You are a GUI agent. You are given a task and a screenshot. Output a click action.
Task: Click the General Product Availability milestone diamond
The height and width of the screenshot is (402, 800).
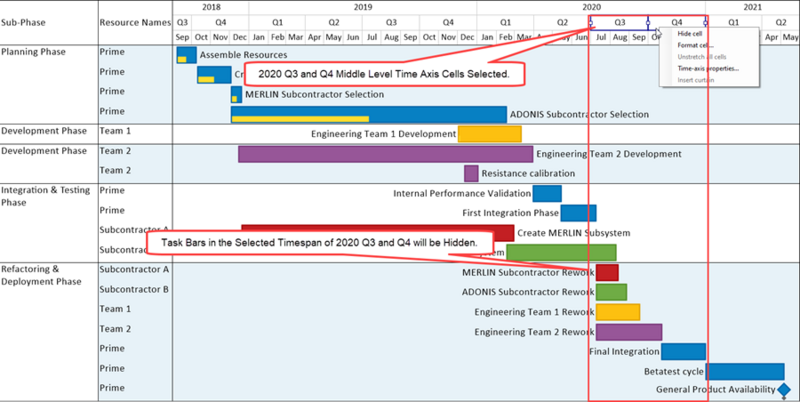[784, 390]
